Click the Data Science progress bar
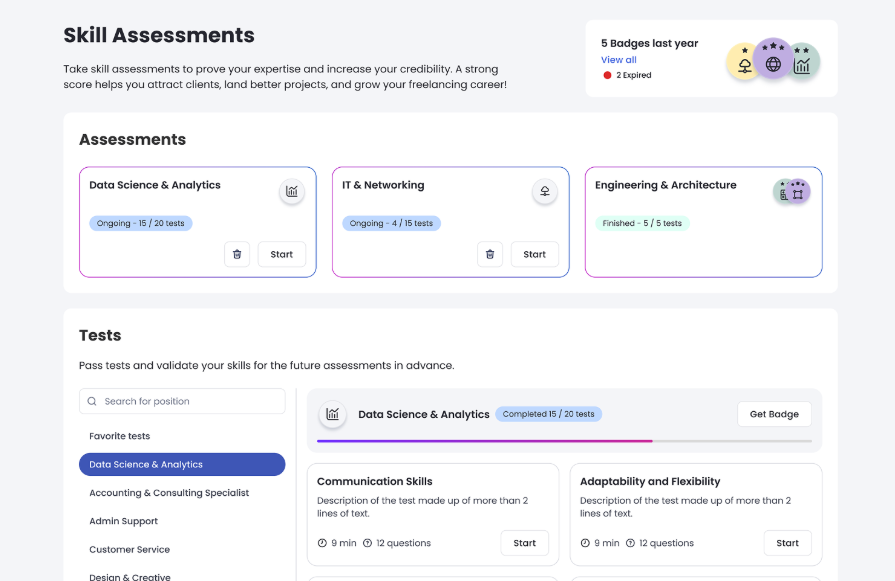 click(564, 440)
